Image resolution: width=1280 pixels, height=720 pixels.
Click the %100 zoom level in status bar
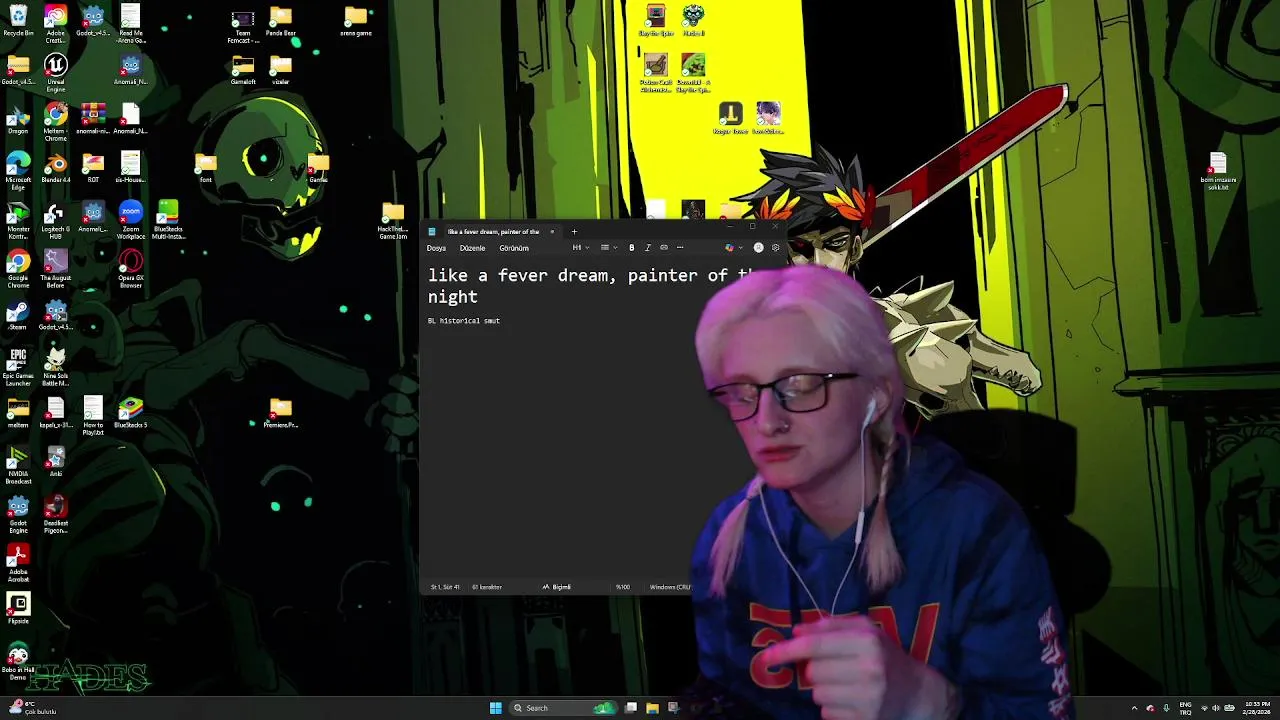point(622,587)
